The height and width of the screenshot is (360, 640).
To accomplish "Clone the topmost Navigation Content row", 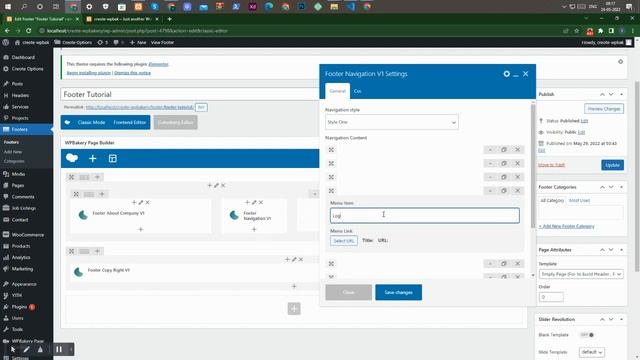I will click(x=504, y=150).
